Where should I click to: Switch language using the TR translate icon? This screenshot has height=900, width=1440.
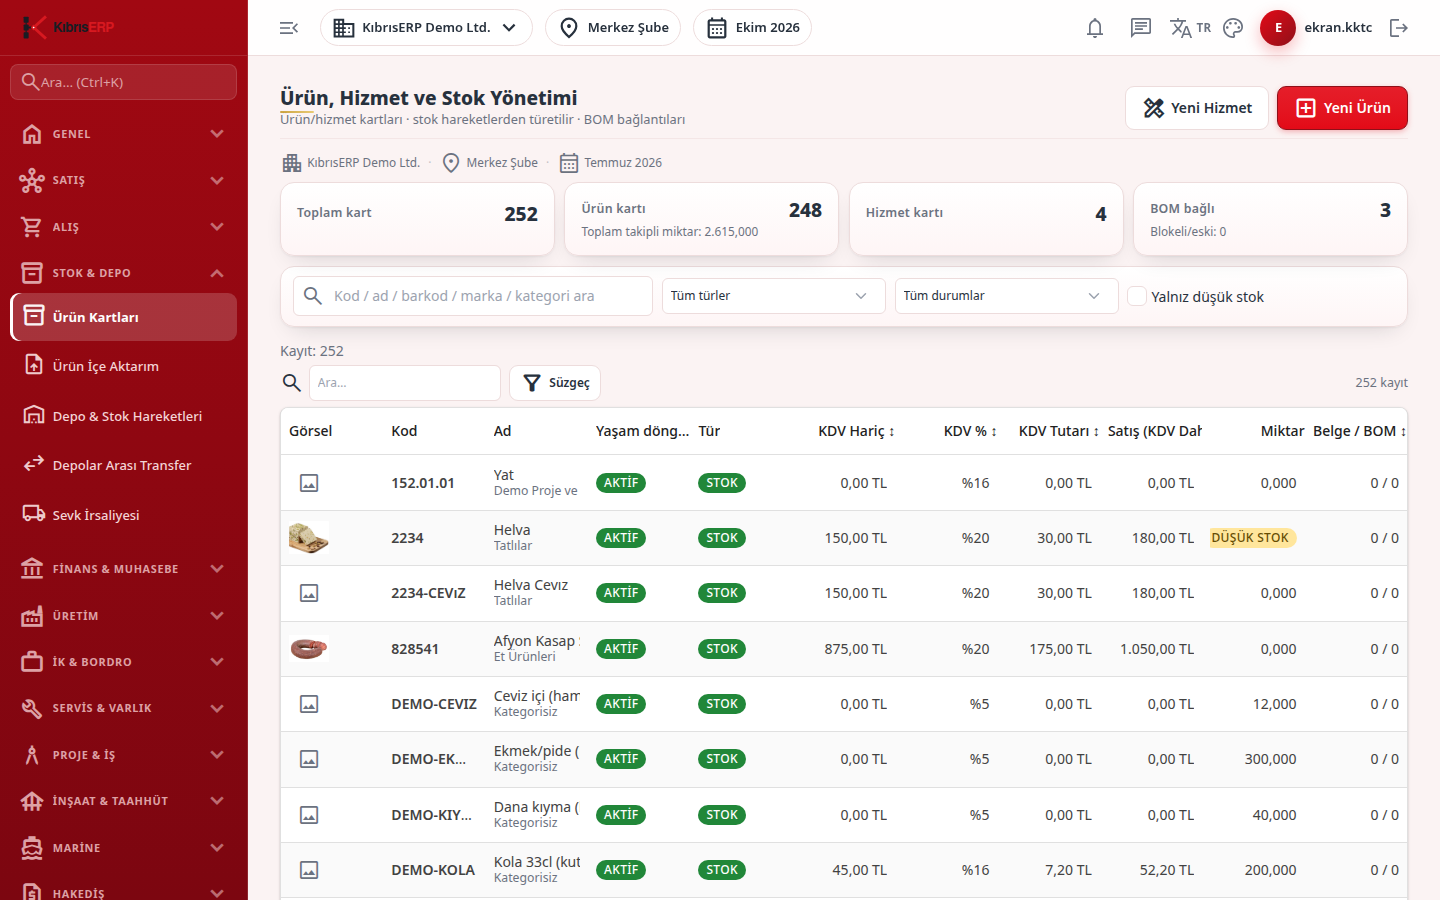point(1190,28)
